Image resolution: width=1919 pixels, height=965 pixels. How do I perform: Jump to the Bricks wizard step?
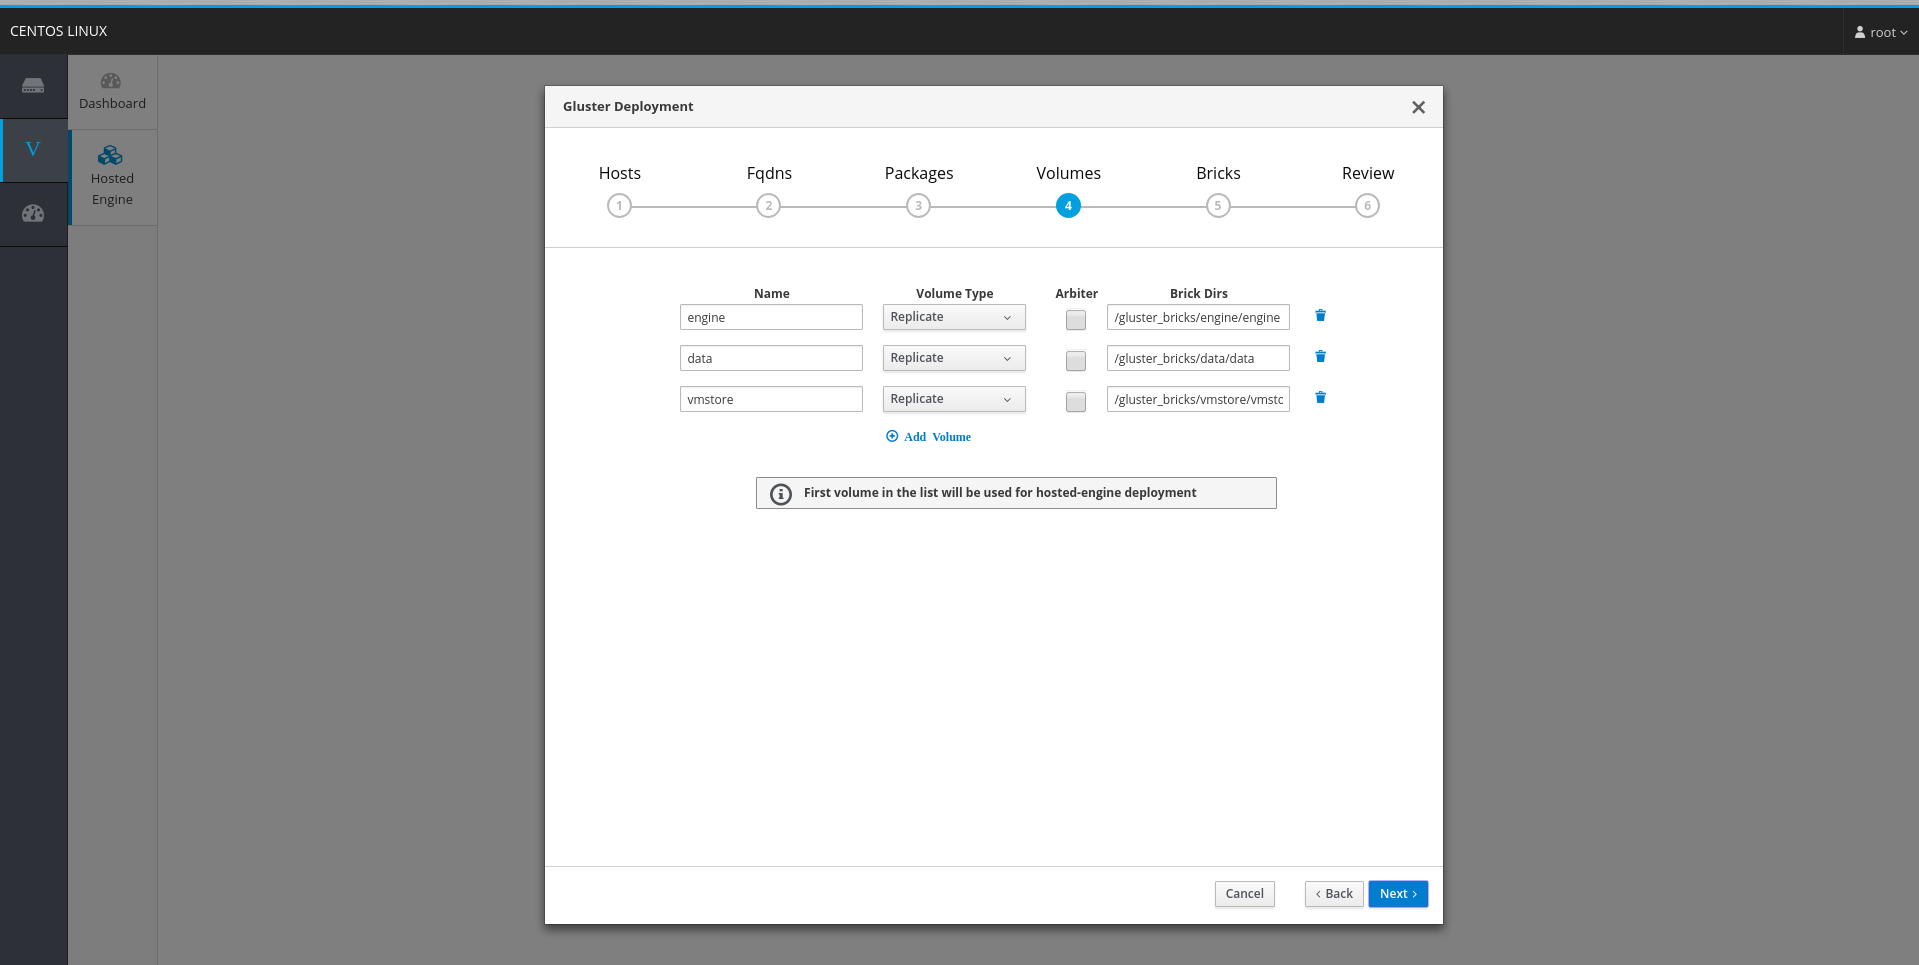coord(1217,205)
